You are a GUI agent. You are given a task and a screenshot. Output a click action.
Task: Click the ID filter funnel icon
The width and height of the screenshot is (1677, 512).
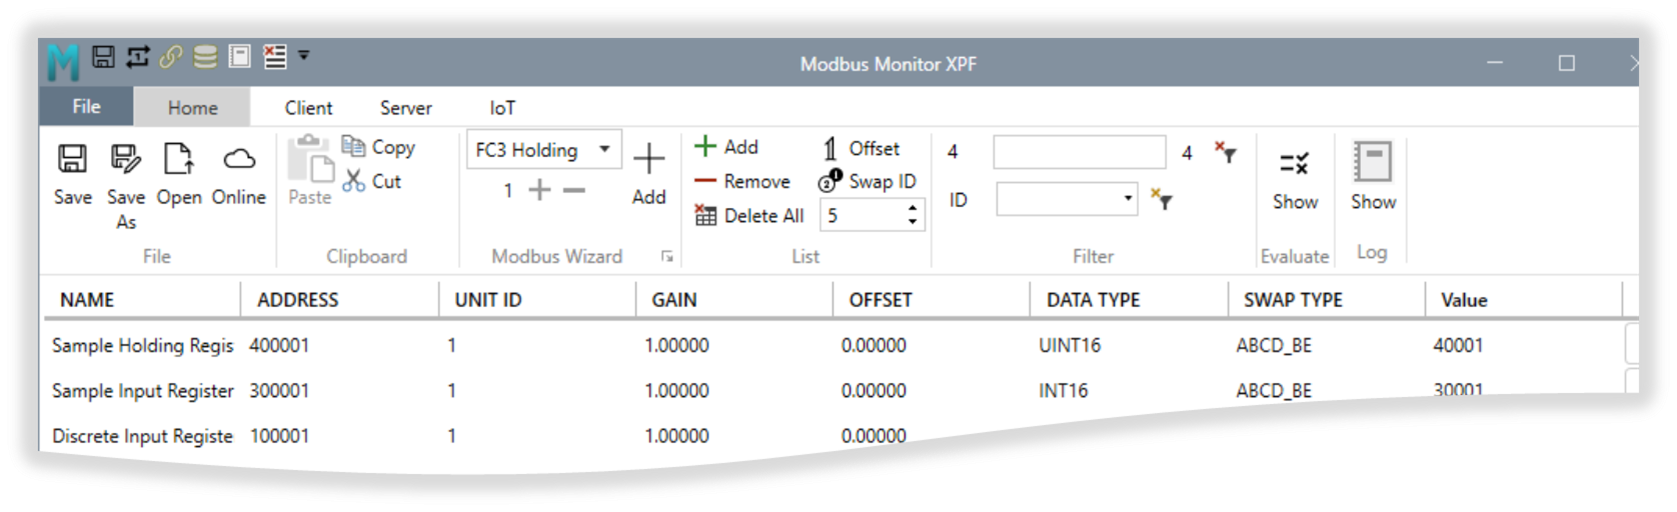[x=1161, y=199]
